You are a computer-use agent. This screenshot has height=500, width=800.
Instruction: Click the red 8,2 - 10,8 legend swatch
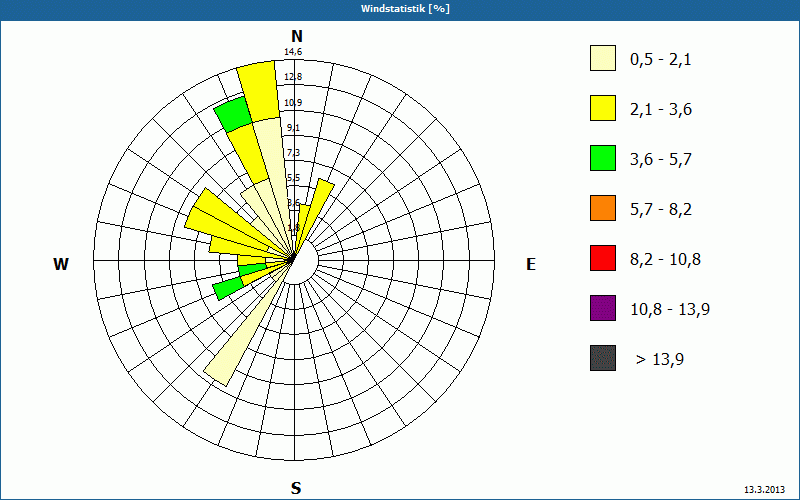[603, 258]
